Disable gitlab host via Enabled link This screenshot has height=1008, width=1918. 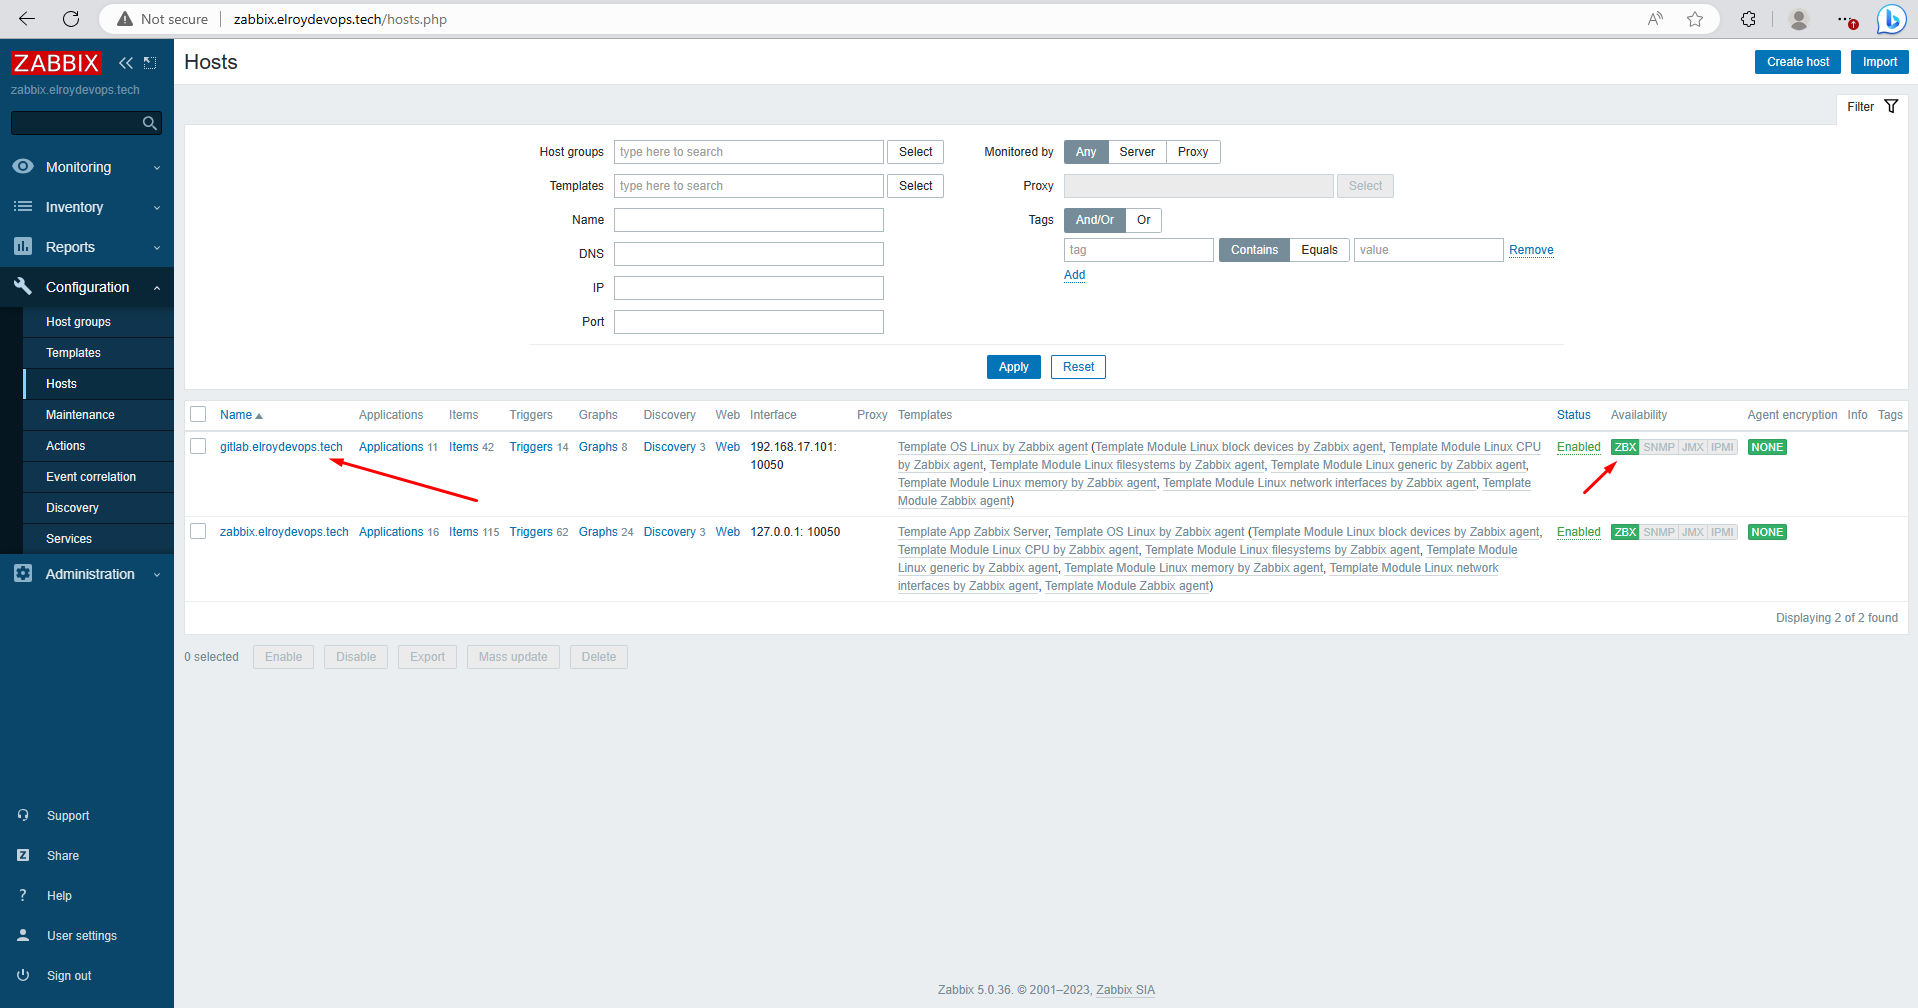click(1578, 447)
